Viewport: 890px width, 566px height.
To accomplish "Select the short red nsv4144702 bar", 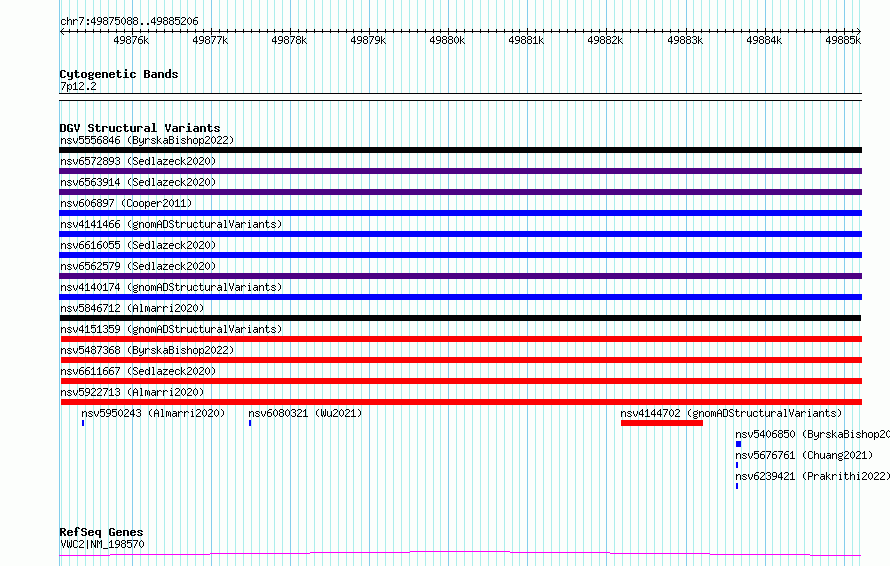I will pos(662,423).
